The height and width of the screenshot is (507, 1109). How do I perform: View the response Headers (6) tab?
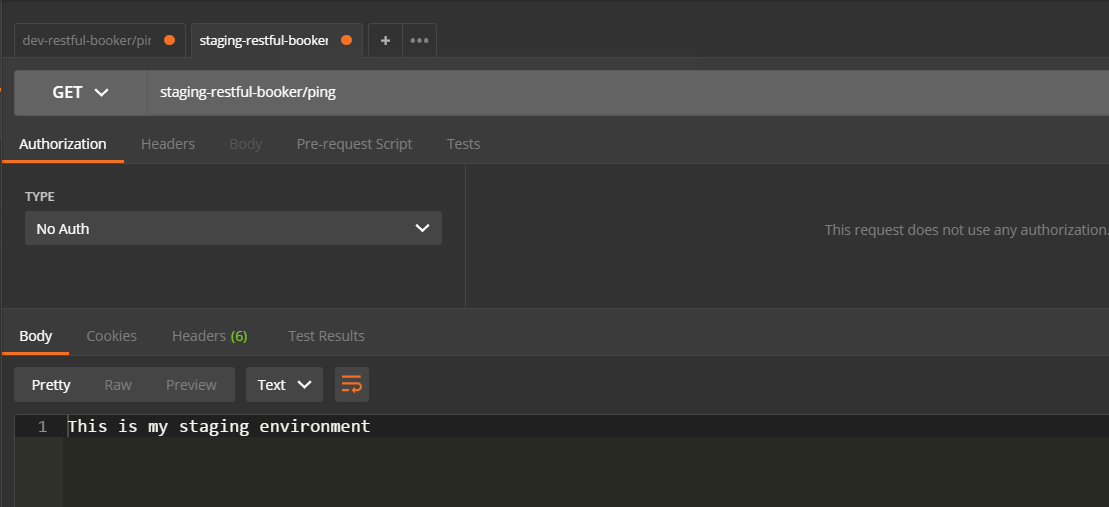[x=209, y=336]
